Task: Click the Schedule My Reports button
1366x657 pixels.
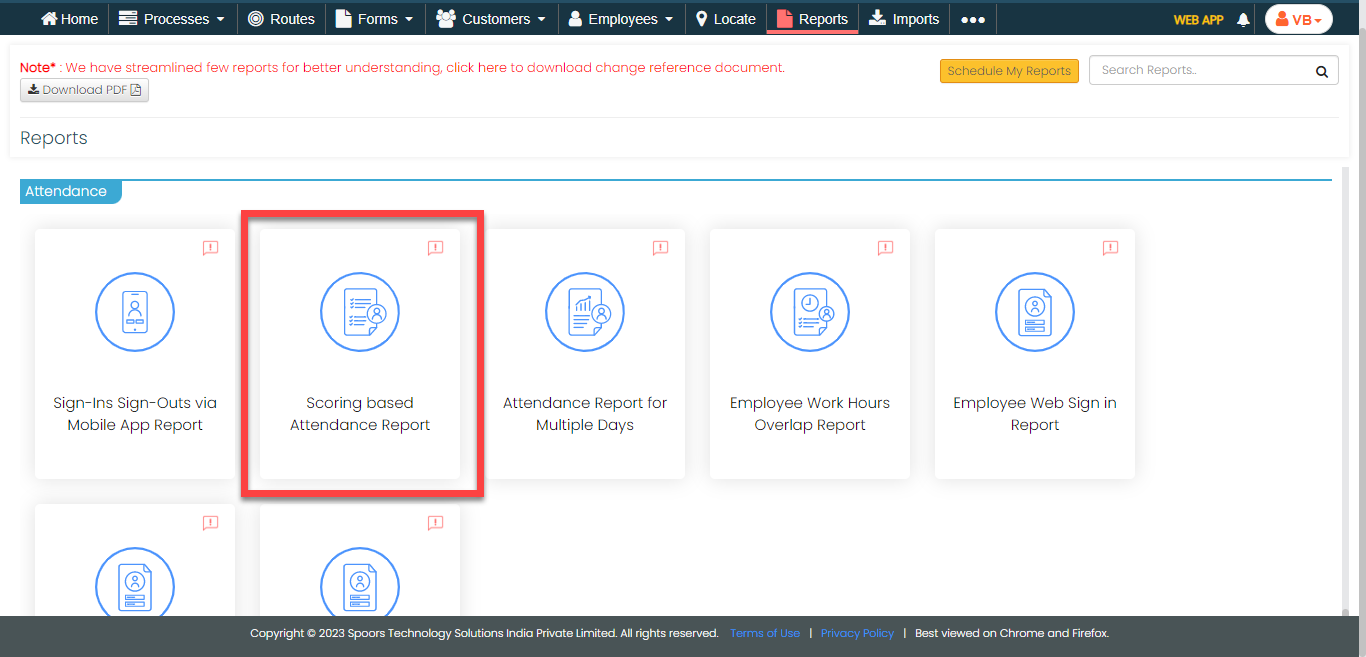Action: 1009,71
